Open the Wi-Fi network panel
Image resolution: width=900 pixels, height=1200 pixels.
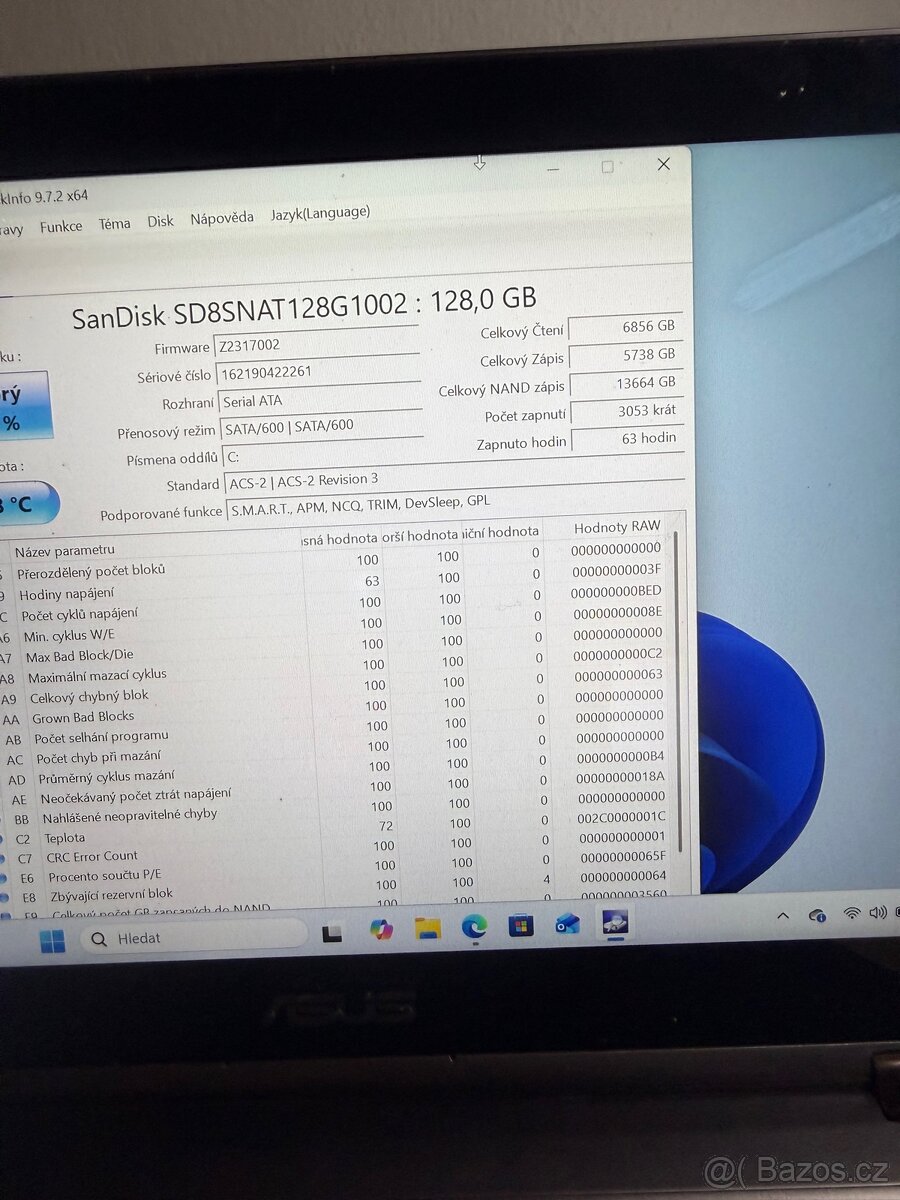click(x=851, y=913)
